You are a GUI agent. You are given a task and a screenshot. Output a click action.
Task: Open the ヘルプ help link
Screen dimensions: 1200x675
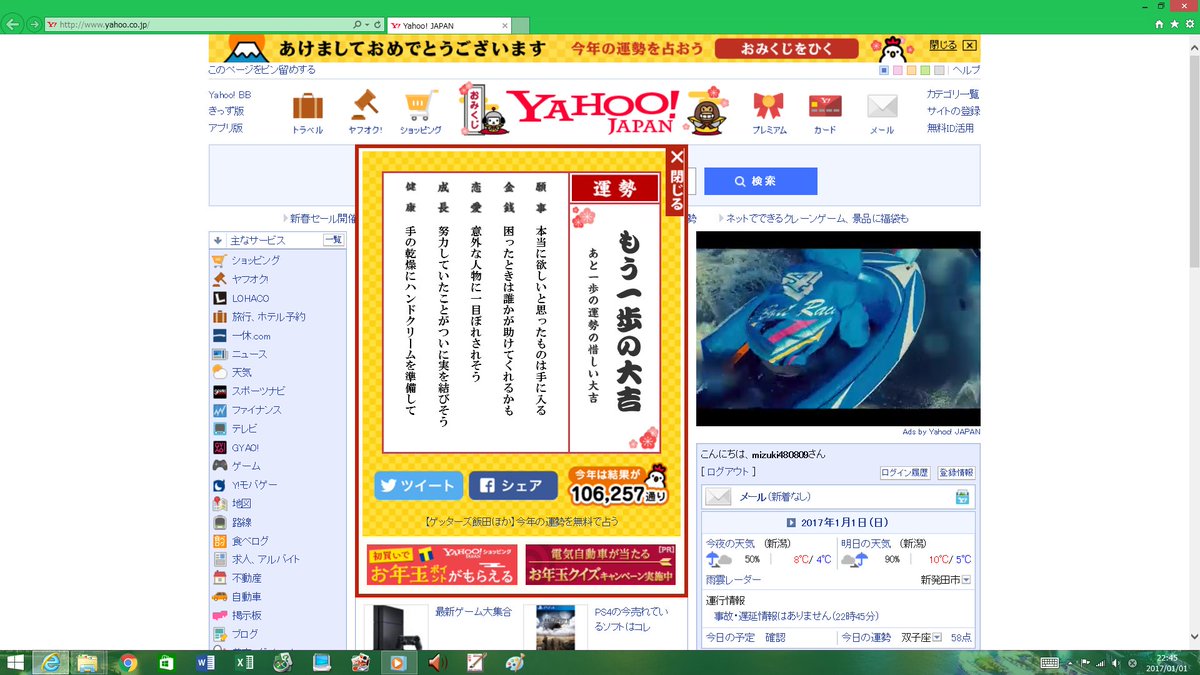point(966,70)
